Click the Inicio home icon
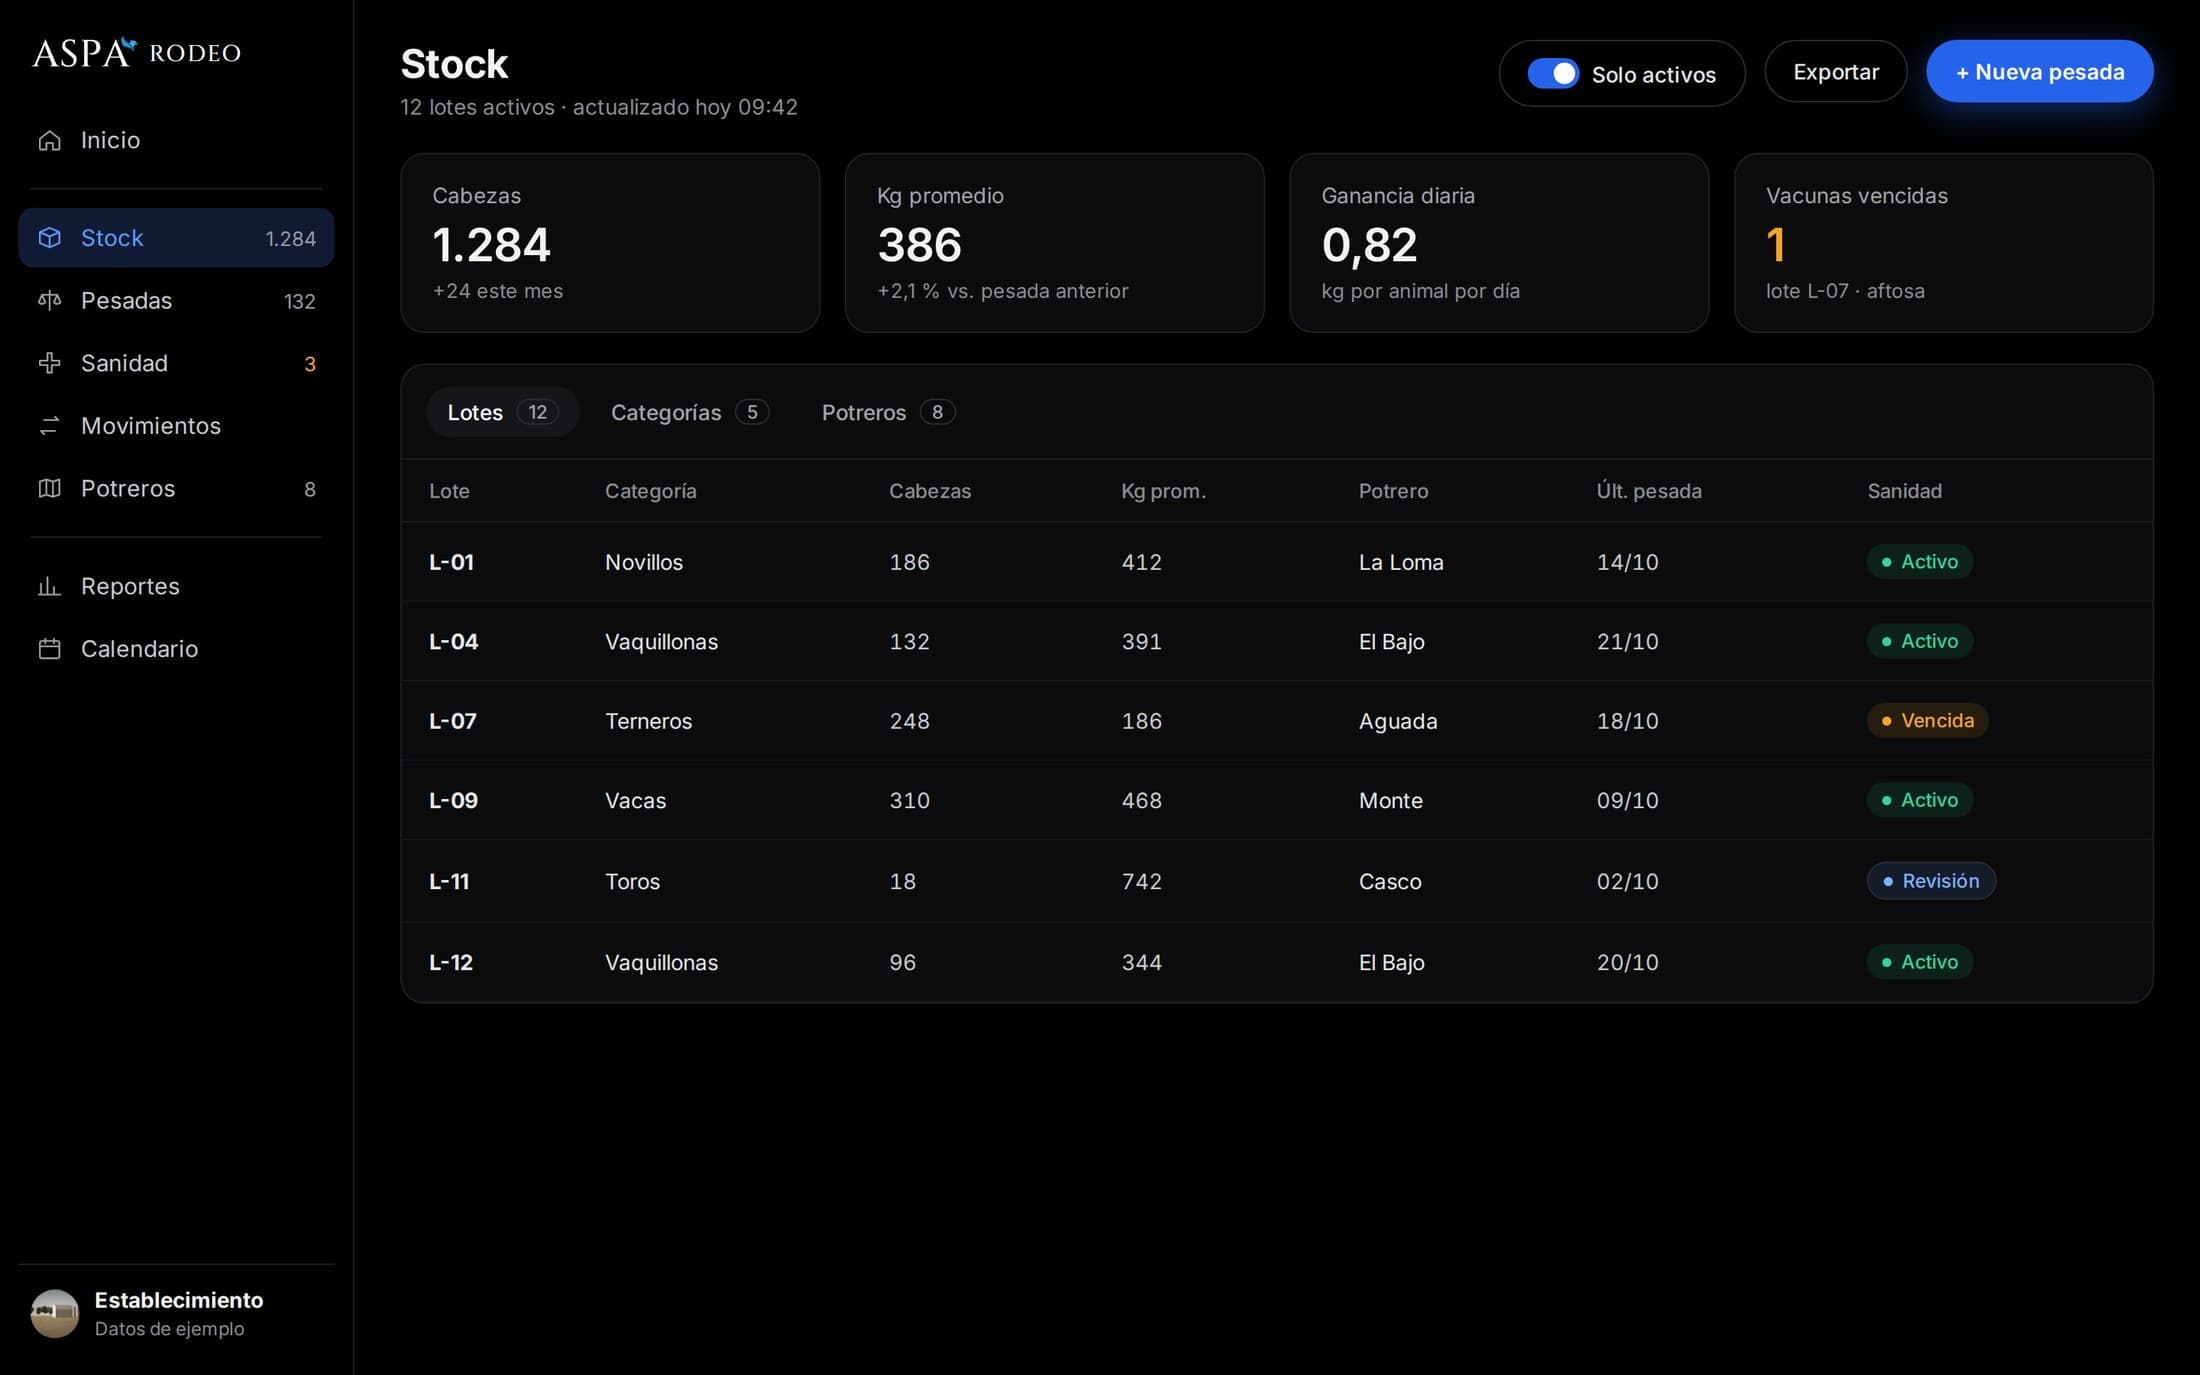The image size is (2200, 1375). point(49,140)
